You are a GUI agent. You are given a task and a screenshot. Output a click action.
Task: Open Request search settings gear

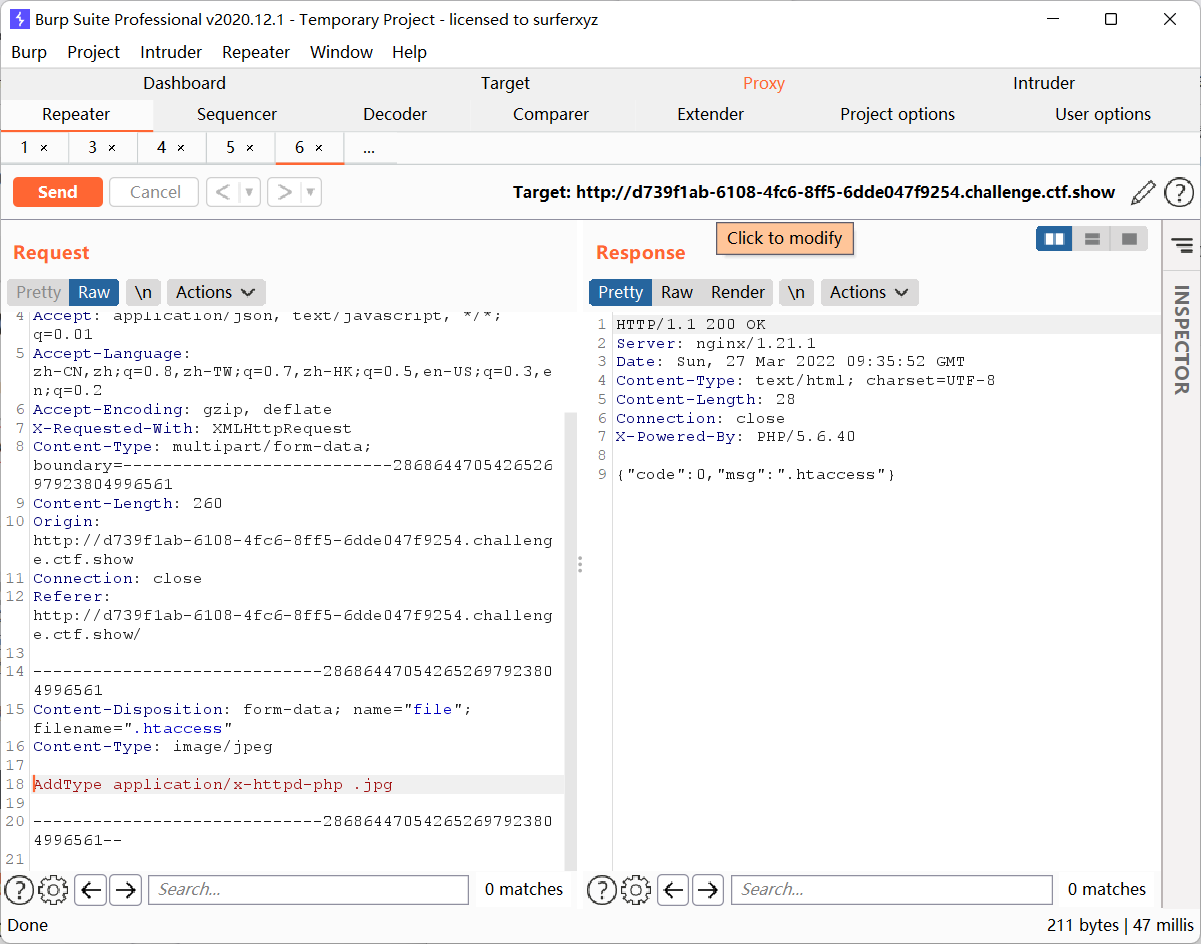(x=53, y=889)
